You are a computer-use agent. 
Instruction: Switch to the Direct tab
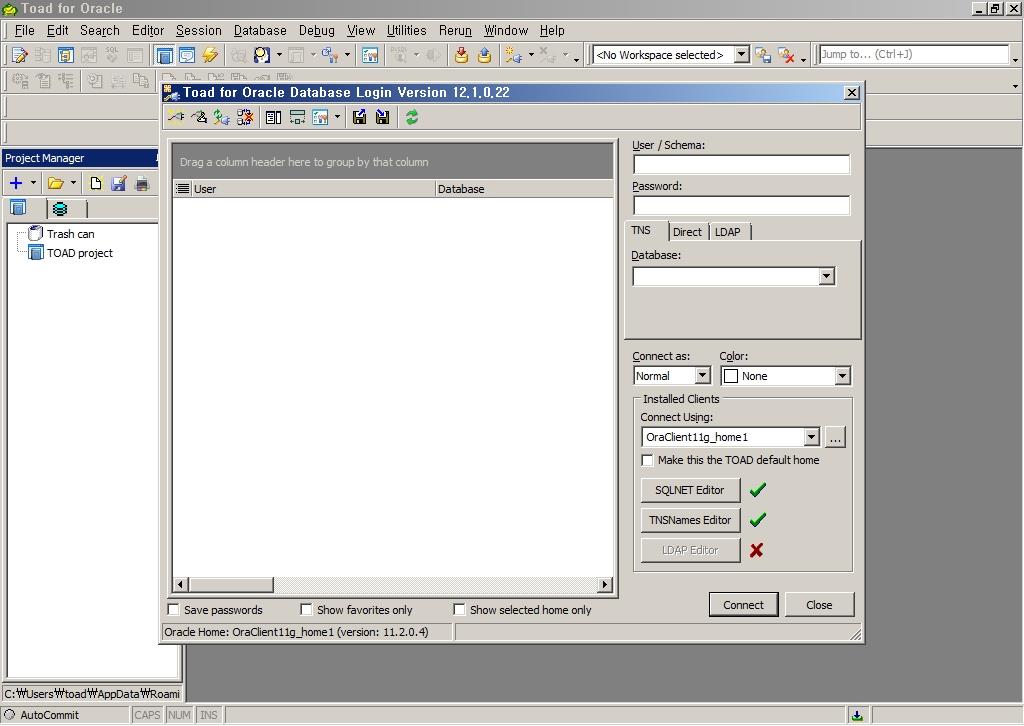pyautogui.click(x=687, y=232)
